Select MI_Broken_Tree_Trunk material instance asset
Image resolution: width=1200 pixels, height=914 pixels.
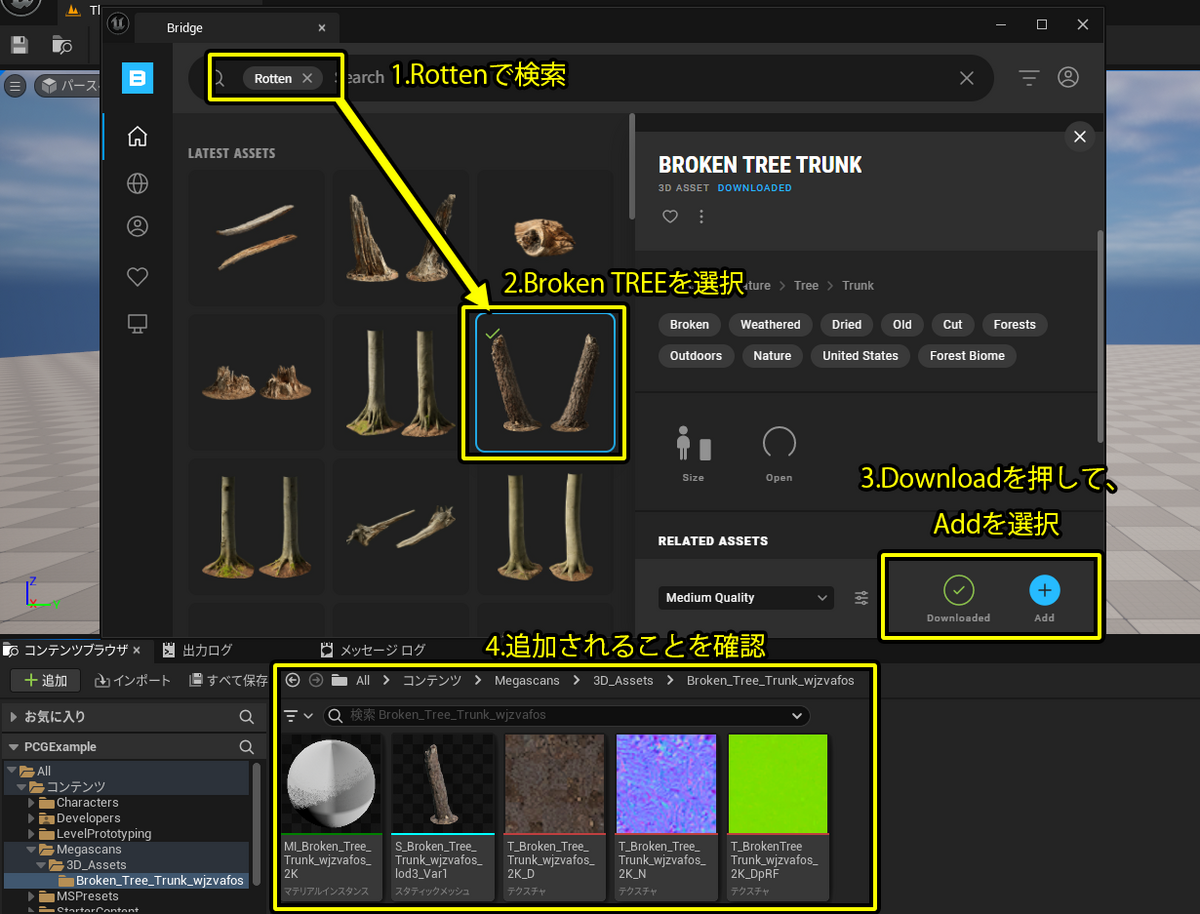point(332,816)
